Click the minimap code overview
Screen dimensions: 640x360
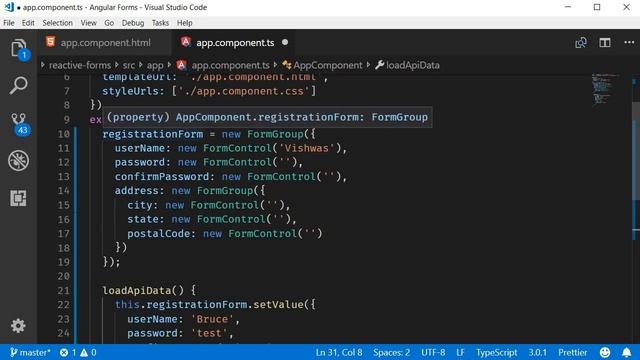(605, 89)
